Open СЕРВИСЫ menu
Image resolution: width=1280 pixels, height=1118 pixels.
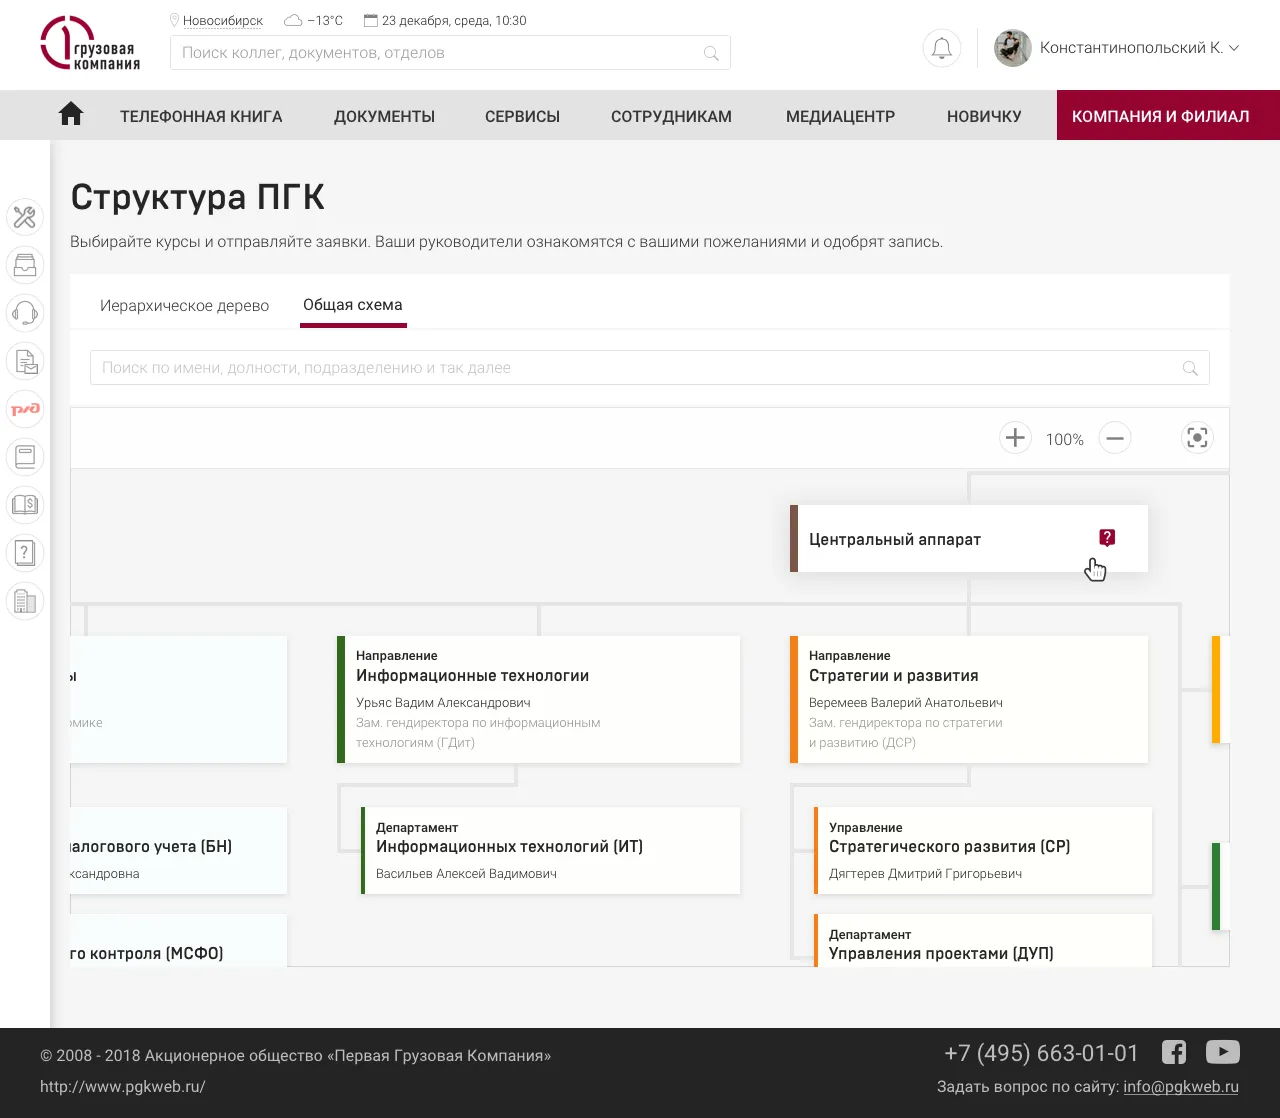point(522,116)
